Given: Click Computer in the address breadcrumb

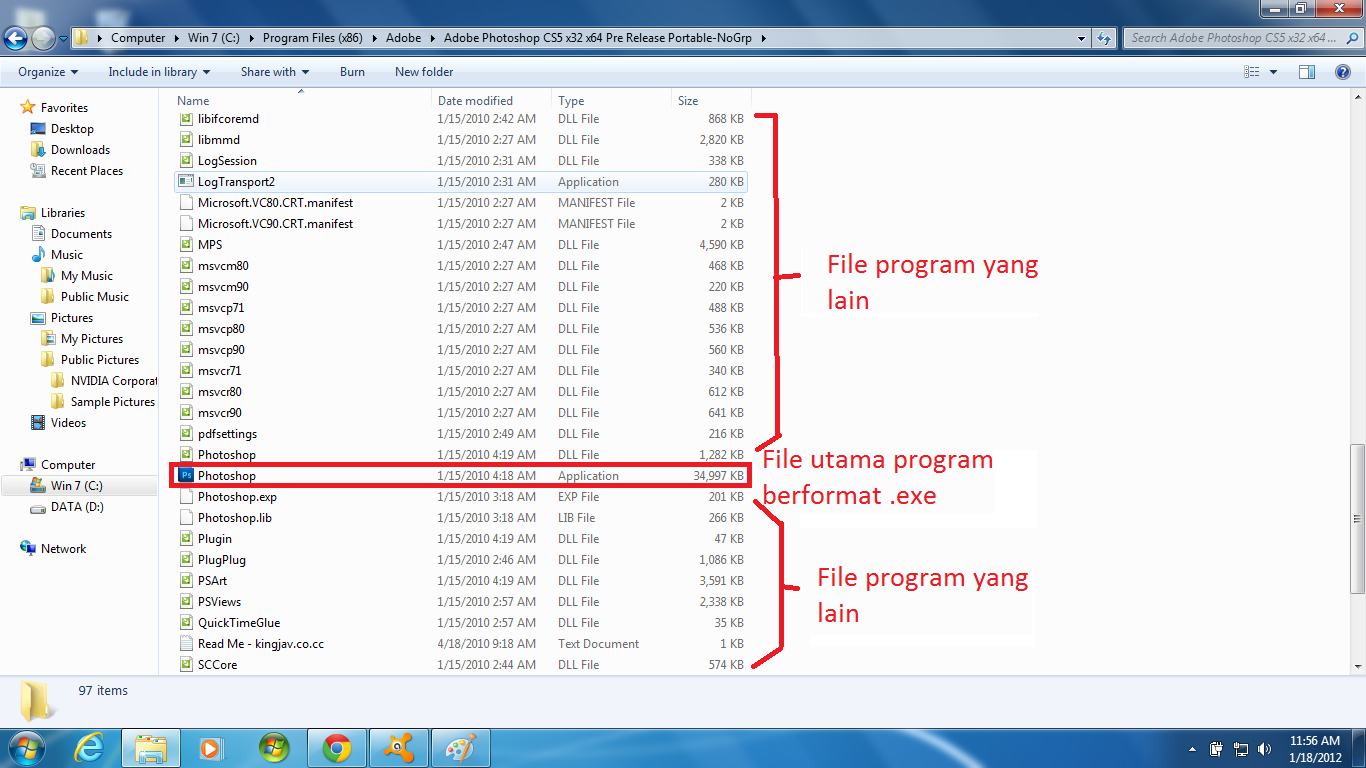Looking at the screenshot, I should [138, 38].
